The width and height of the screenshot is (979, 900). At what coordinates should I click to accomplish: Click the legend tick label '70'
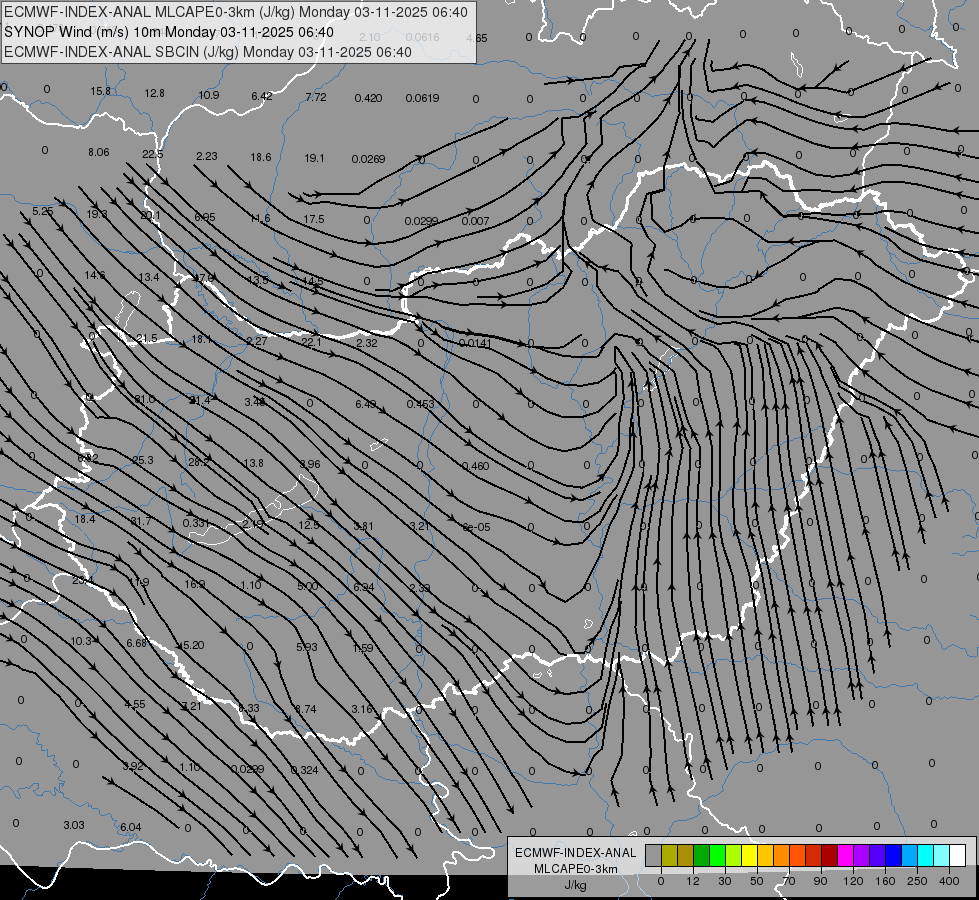[789, 881]
